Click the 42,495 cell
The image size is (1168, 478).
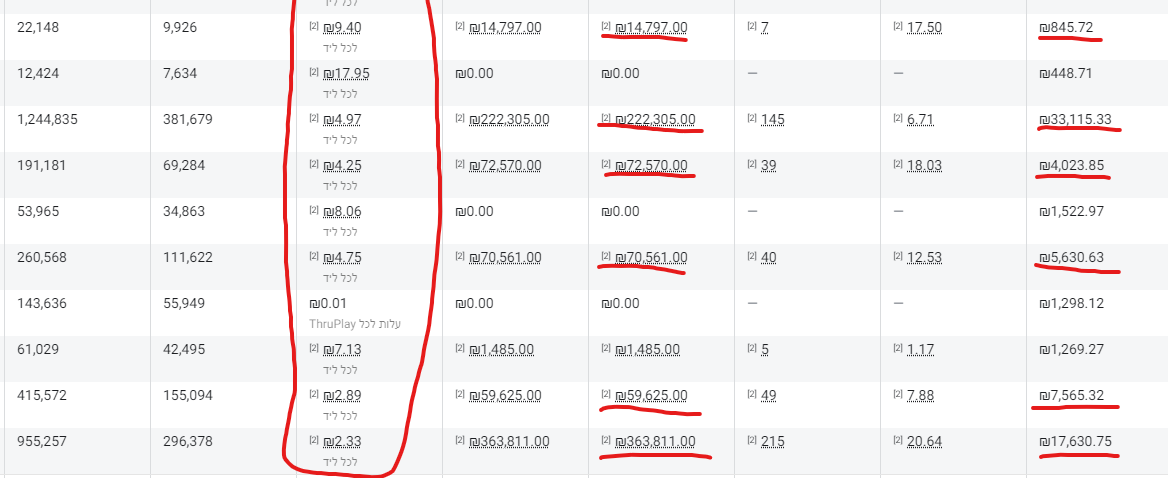[x=183, y=350]
